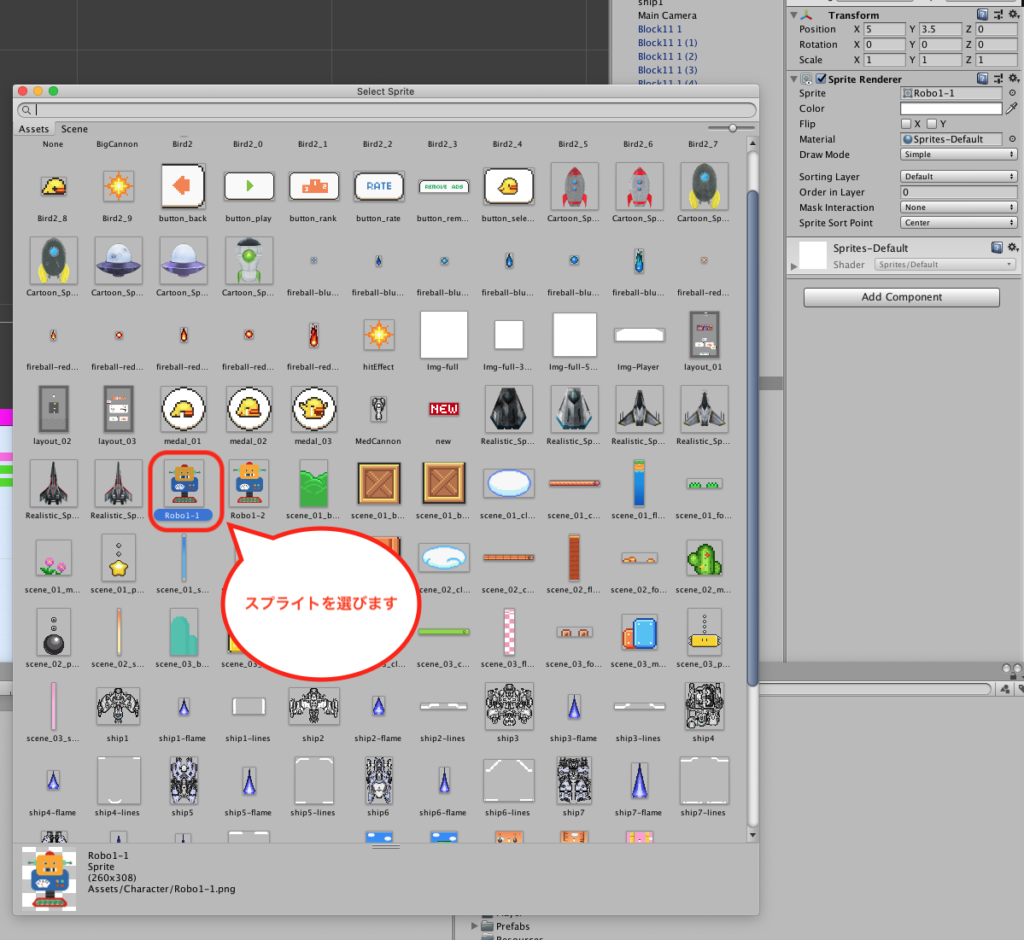The image size is (1024, 940).
Task: Click the Add Component button
Action: click(x=901, y=297)
